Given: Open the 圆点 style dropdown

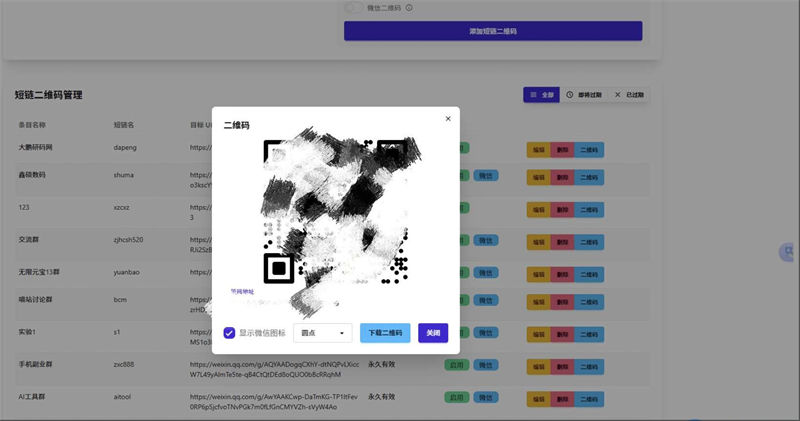Looking at the screenshot, I should 322,333.
